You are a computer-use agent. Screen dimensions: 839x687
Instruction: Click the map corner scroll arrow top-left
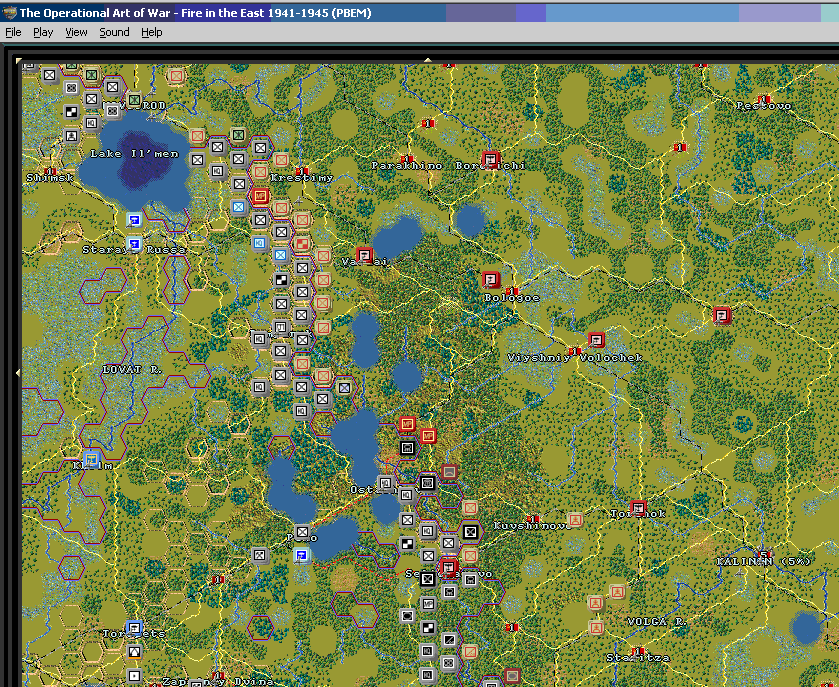(x=18, y=61)
